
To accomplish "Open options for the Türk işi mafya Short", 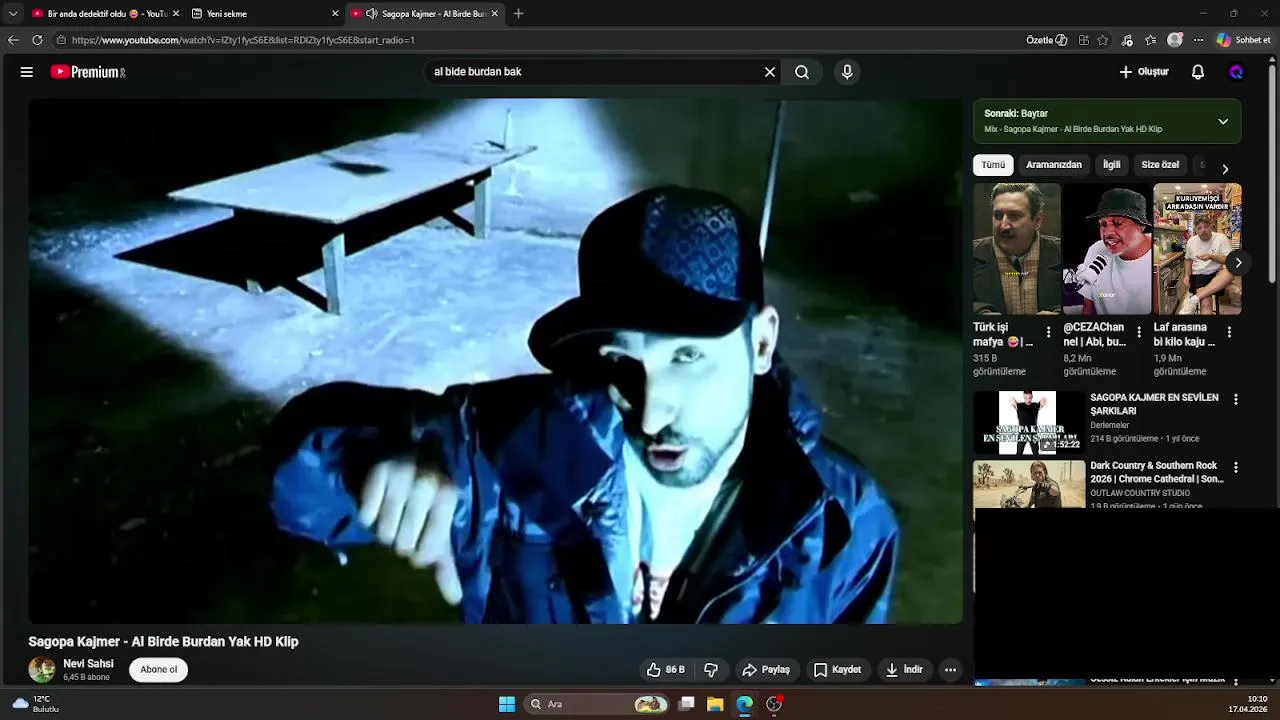I will point(1049,332).
